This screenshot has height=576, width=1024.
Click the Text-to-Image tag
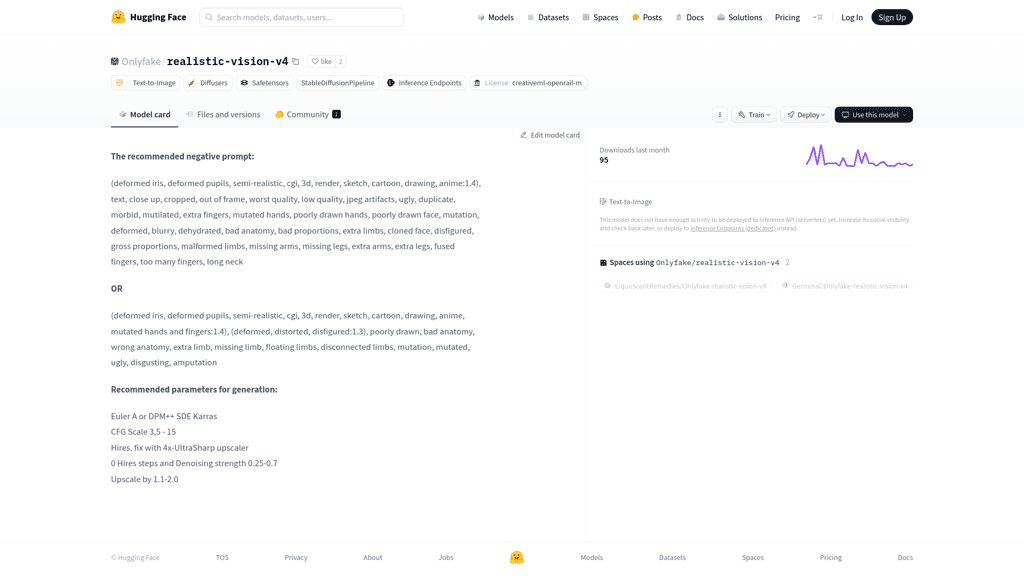pos(146,83)
